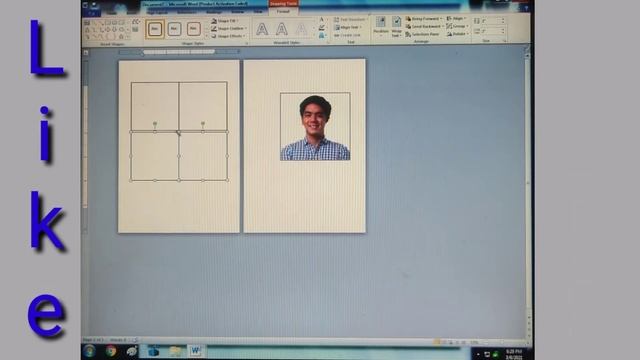Open the Shape Outline menu
This screenshot has height=360, width=640.
tap(230, 29)
